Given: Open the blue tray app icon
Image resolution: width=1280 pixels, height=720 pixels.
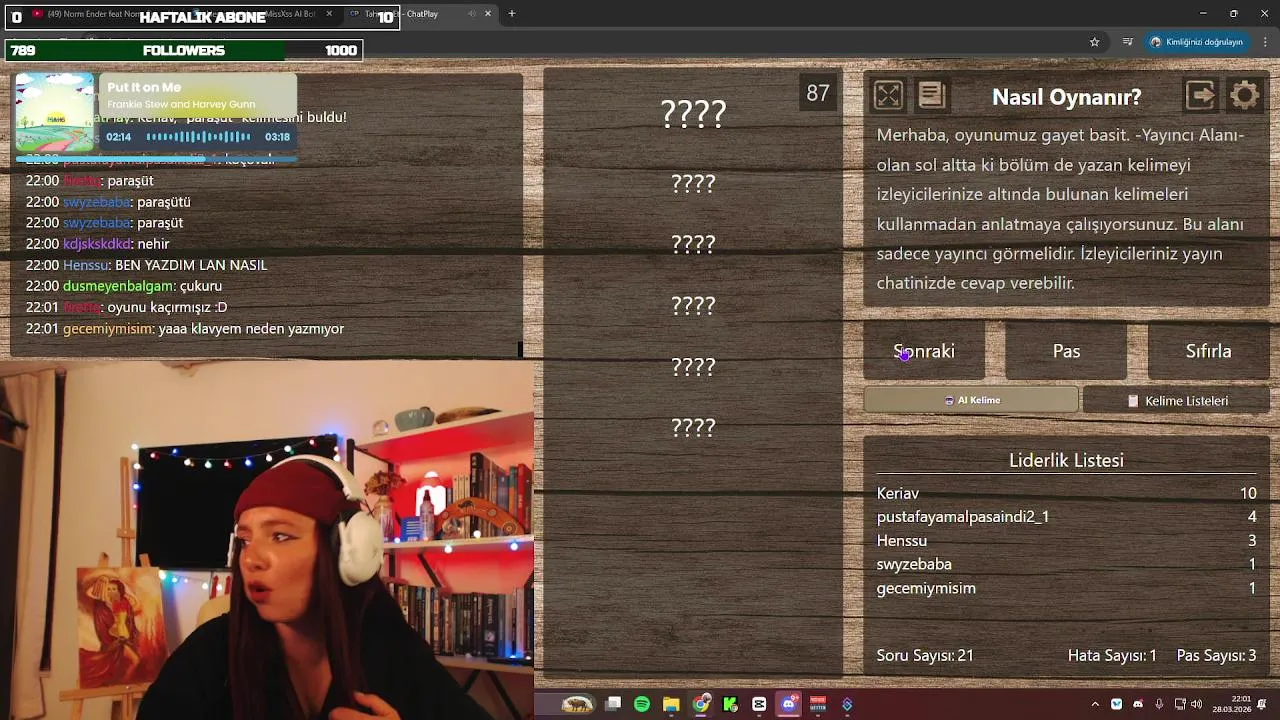Looking at the screenshot, I should point(1117,704).
